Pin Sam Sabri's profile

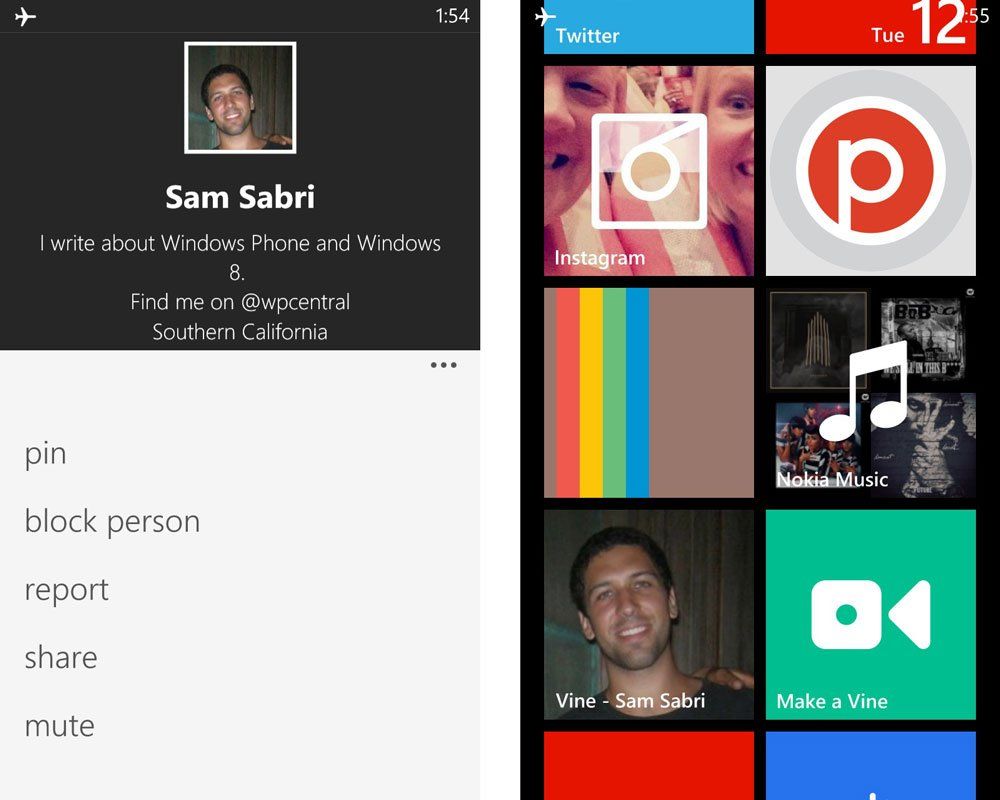pos(45,452)
